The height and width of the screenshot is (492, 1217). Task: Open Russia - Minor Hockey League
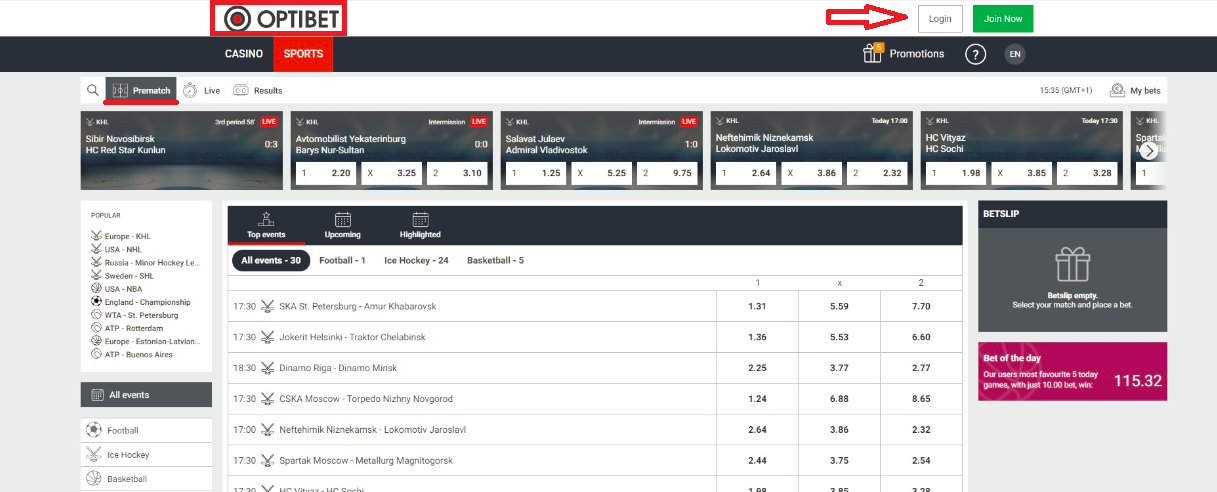[x=144, y=262]
